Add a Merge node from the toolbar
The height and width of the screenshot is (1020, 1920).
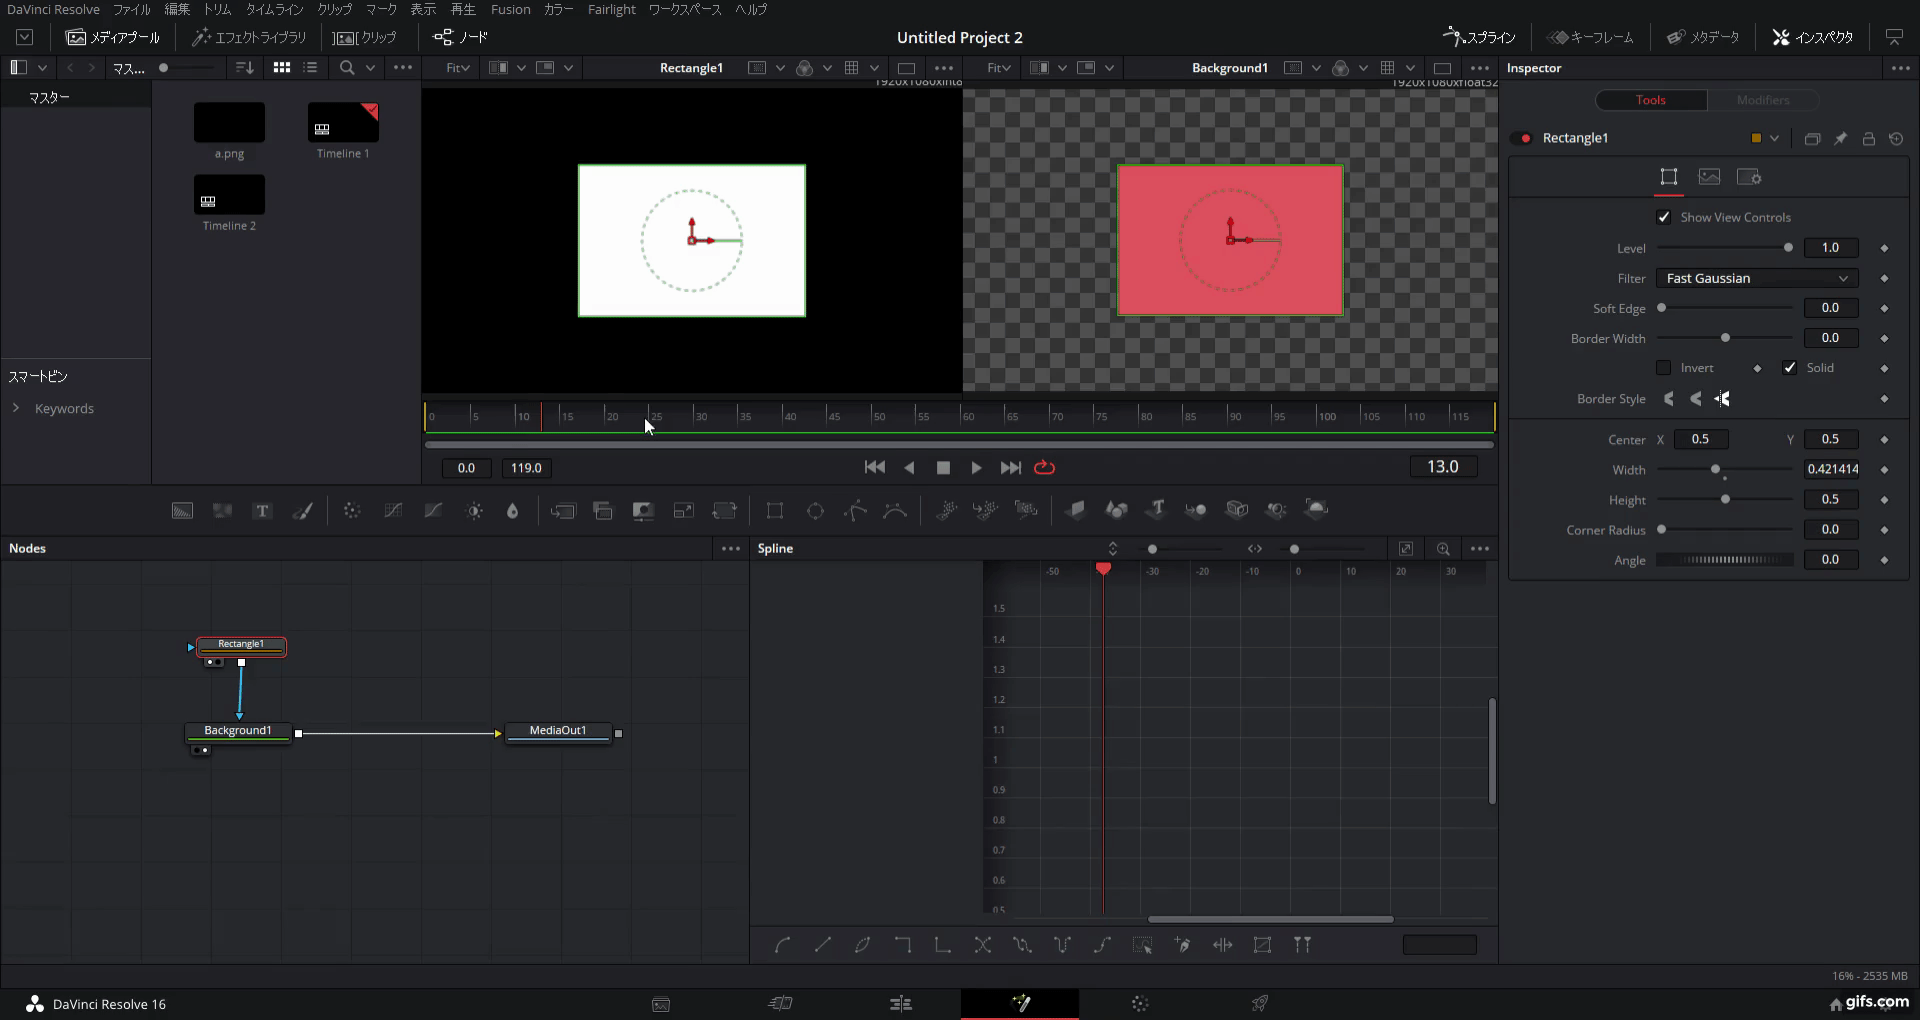point(563,510)
